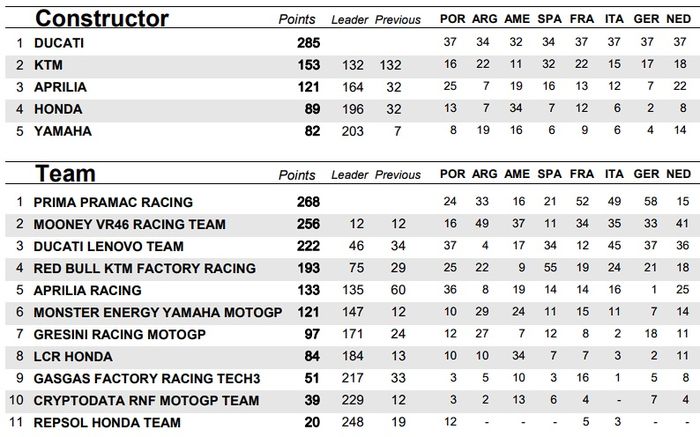This screenshot has width=700, height=437.
Task: Click the PRIMA PRAMAC RACING team name
Action: (x=113, y=202)
